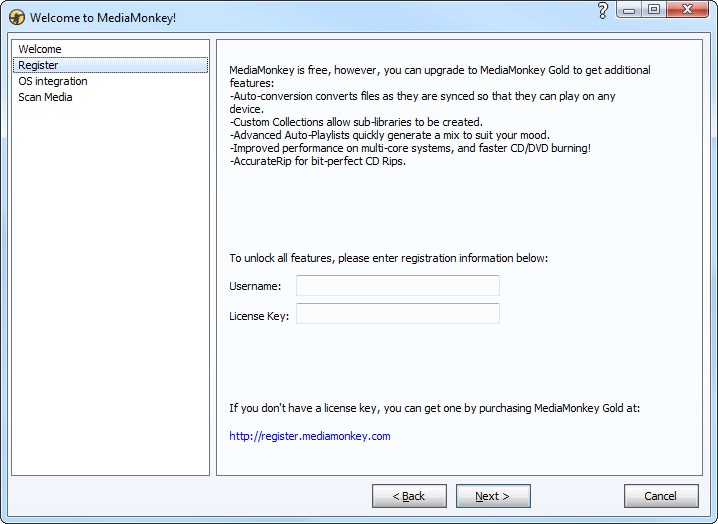Click the Username label

tap(255, 286)
